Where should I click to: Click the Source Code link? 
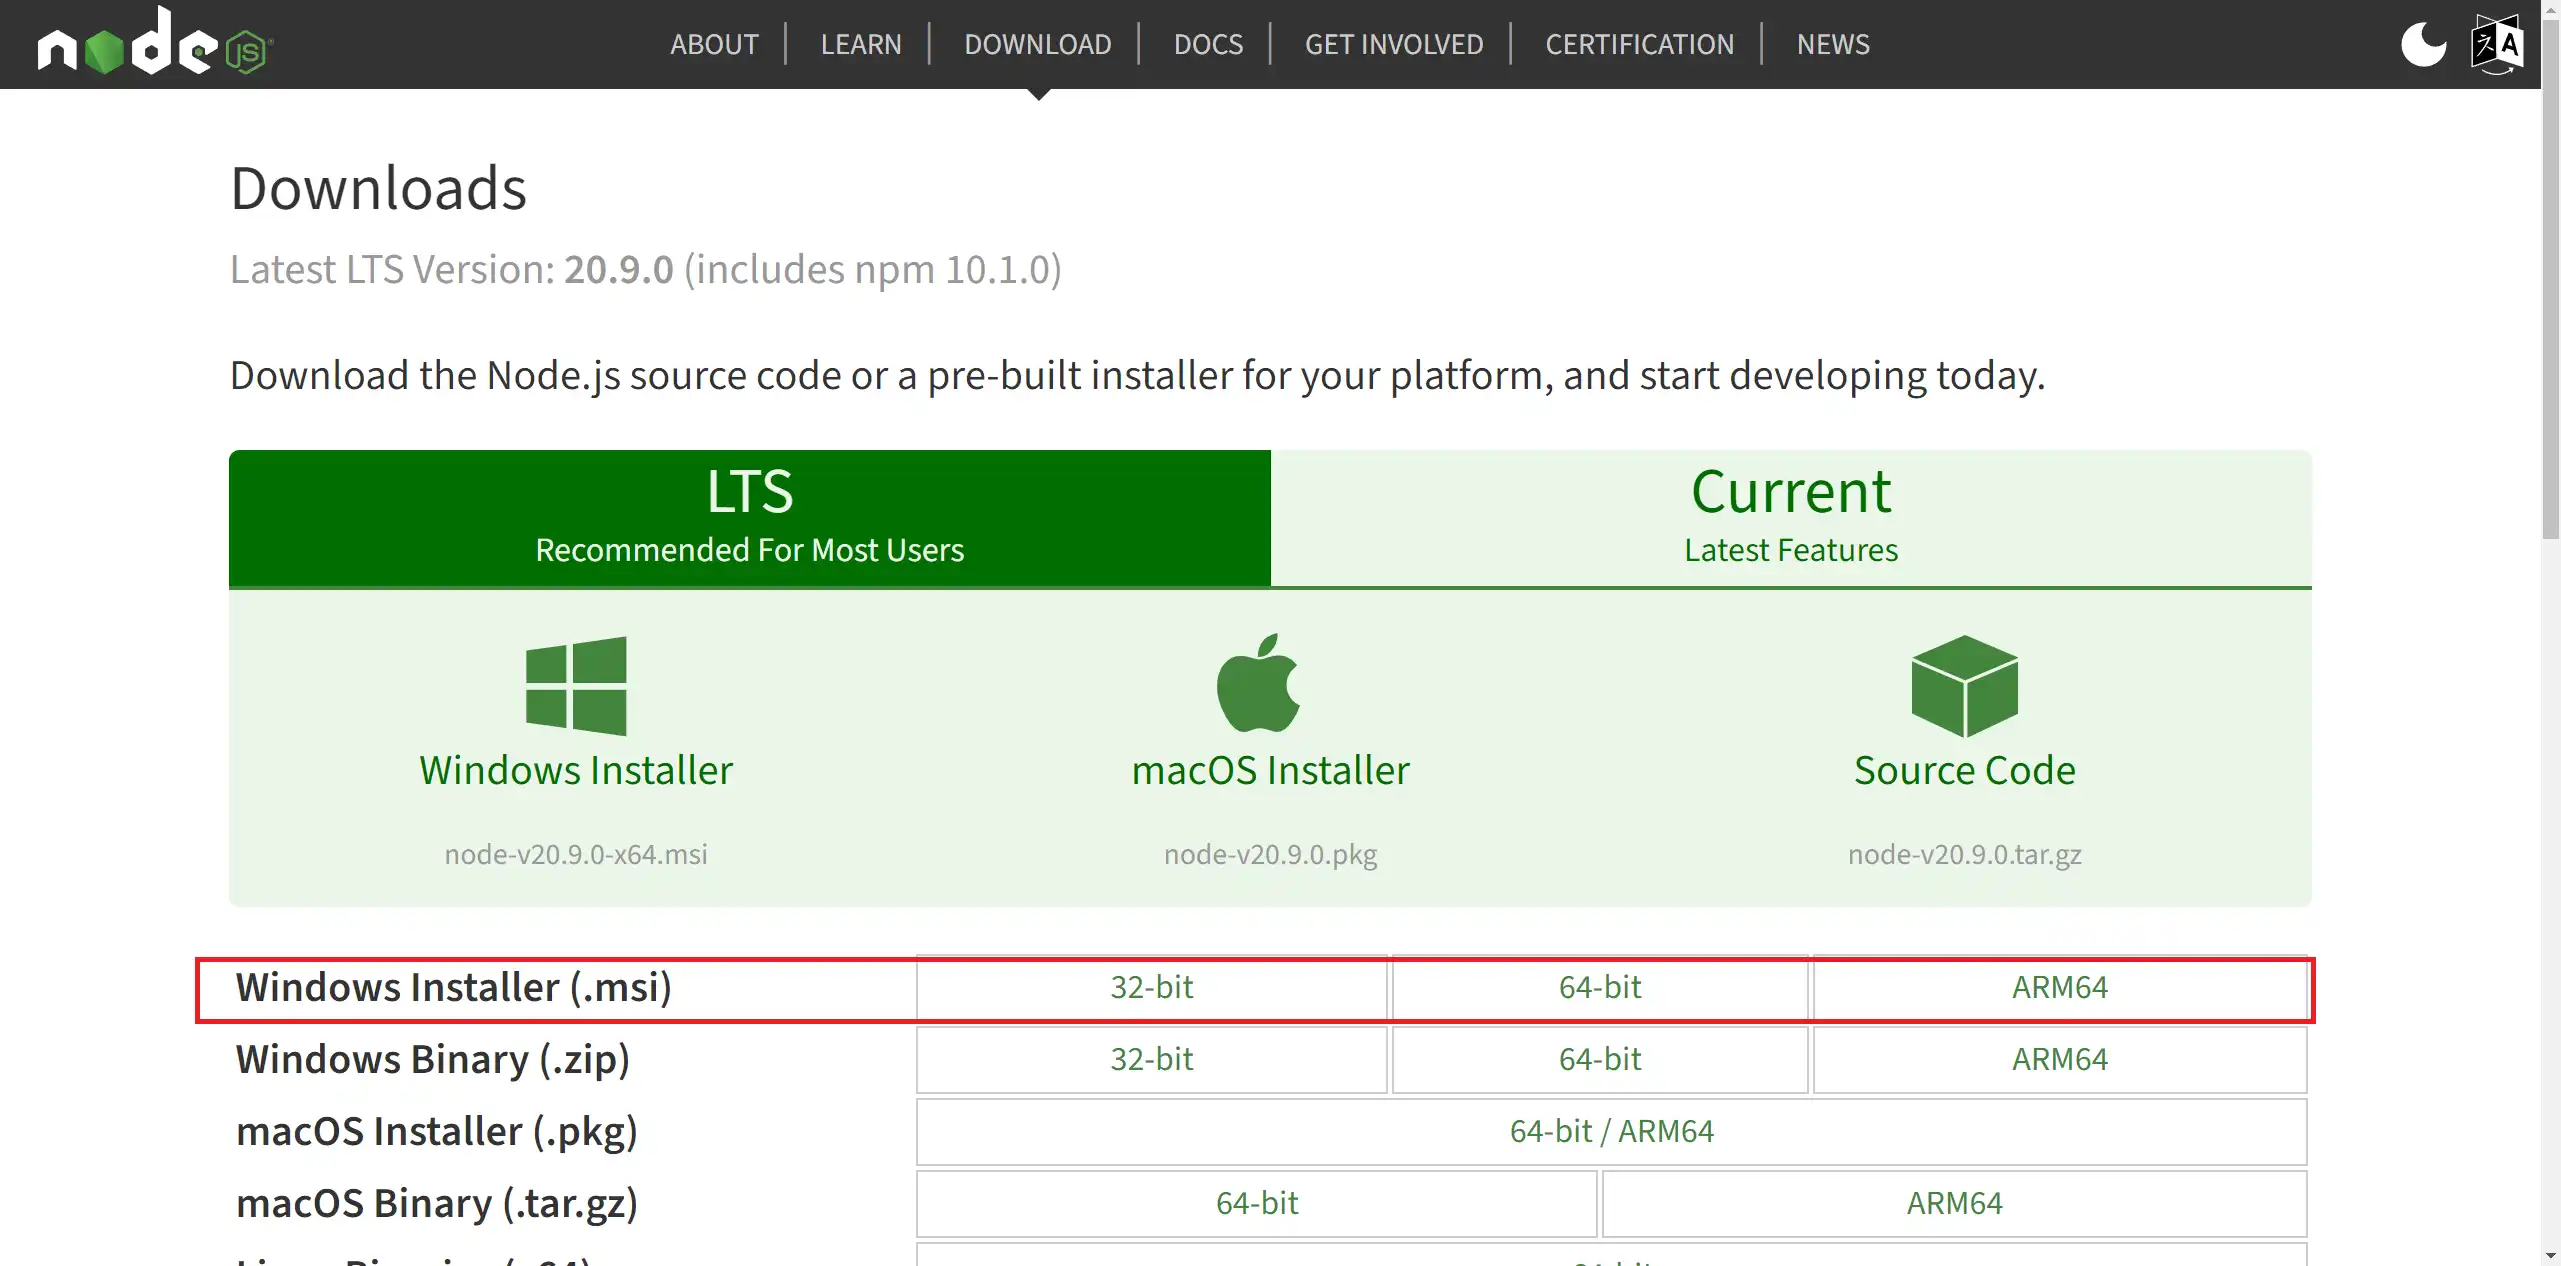click(1965, 770)
